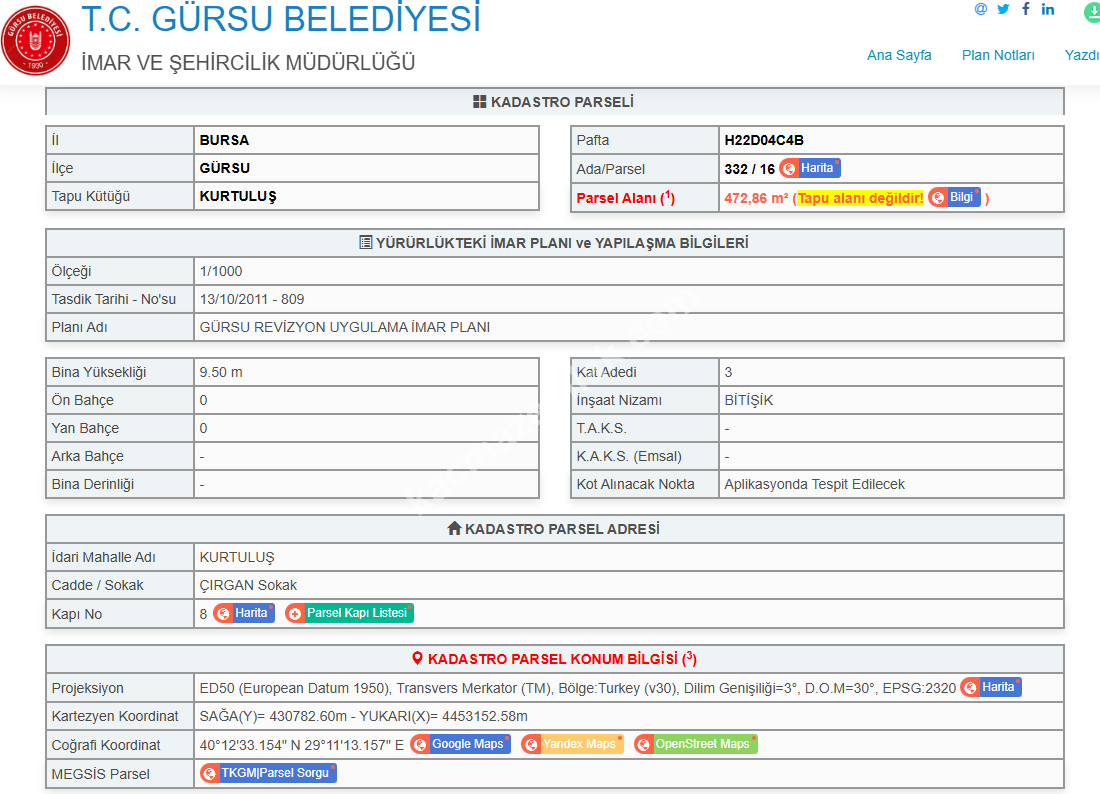1100x794 pixels.
Task: Click the LinkedIn icon in header
Action: pos(1048,9)
